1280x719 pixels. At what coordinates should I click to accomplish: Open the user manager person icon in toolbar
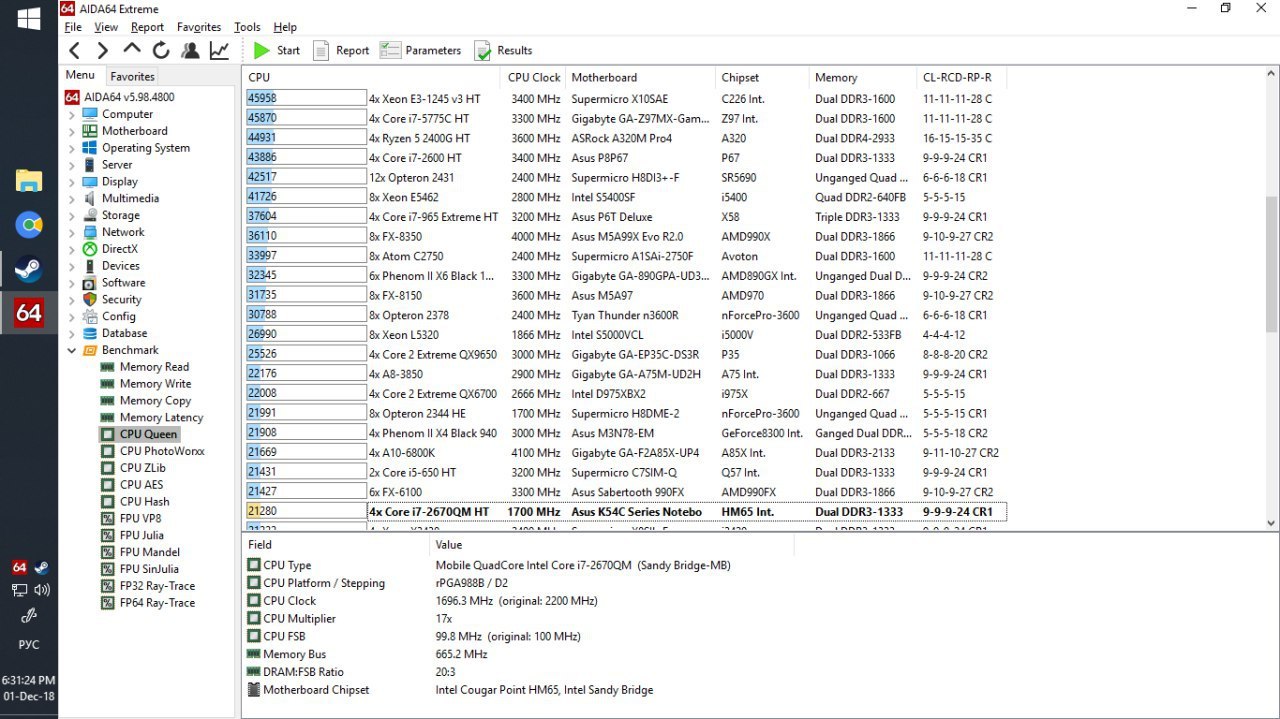pyautogui.click(x=190, y=50)
